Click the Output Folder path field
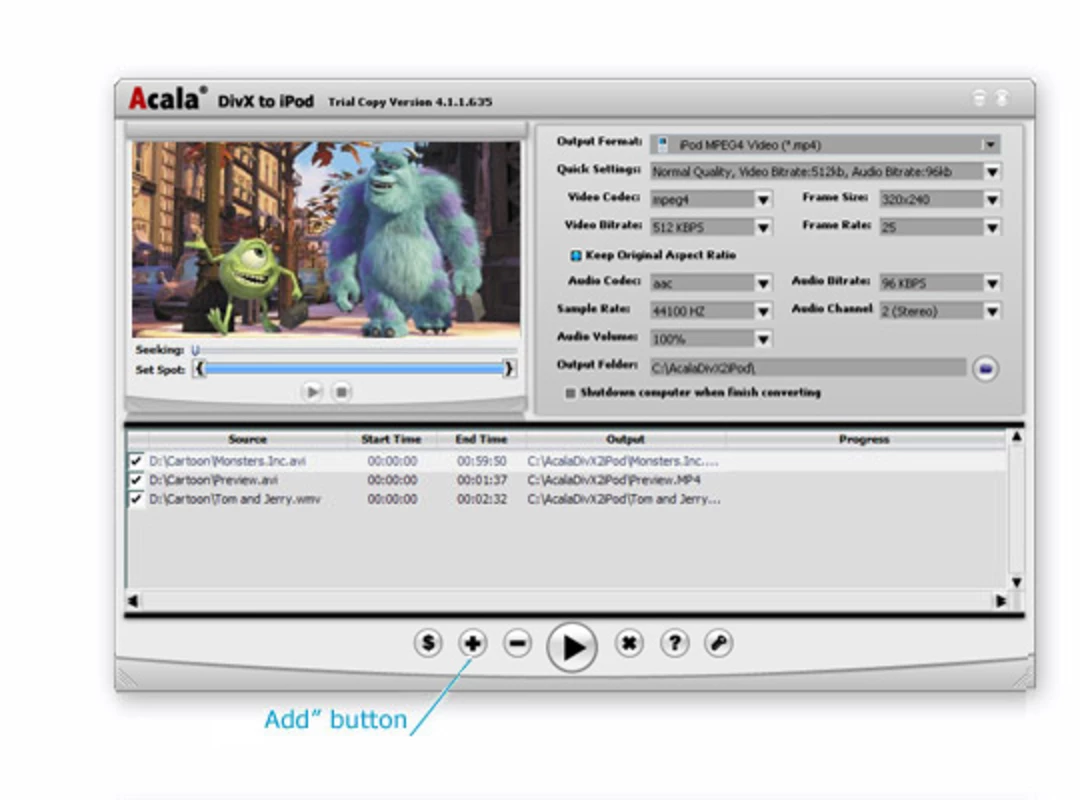The width and height of the screenshot is (1080, 800). click(x=808, y=368)
